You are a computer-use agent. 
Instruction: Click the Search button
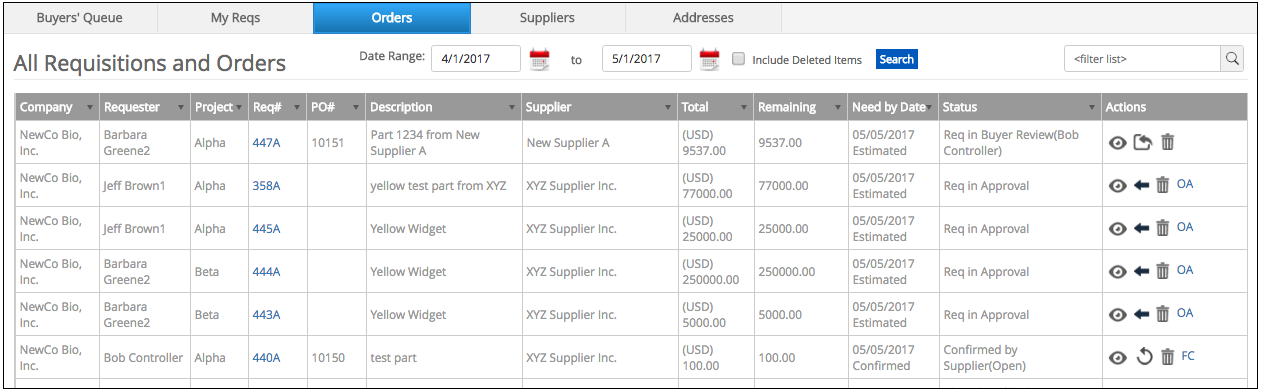[x=896, y=59]
